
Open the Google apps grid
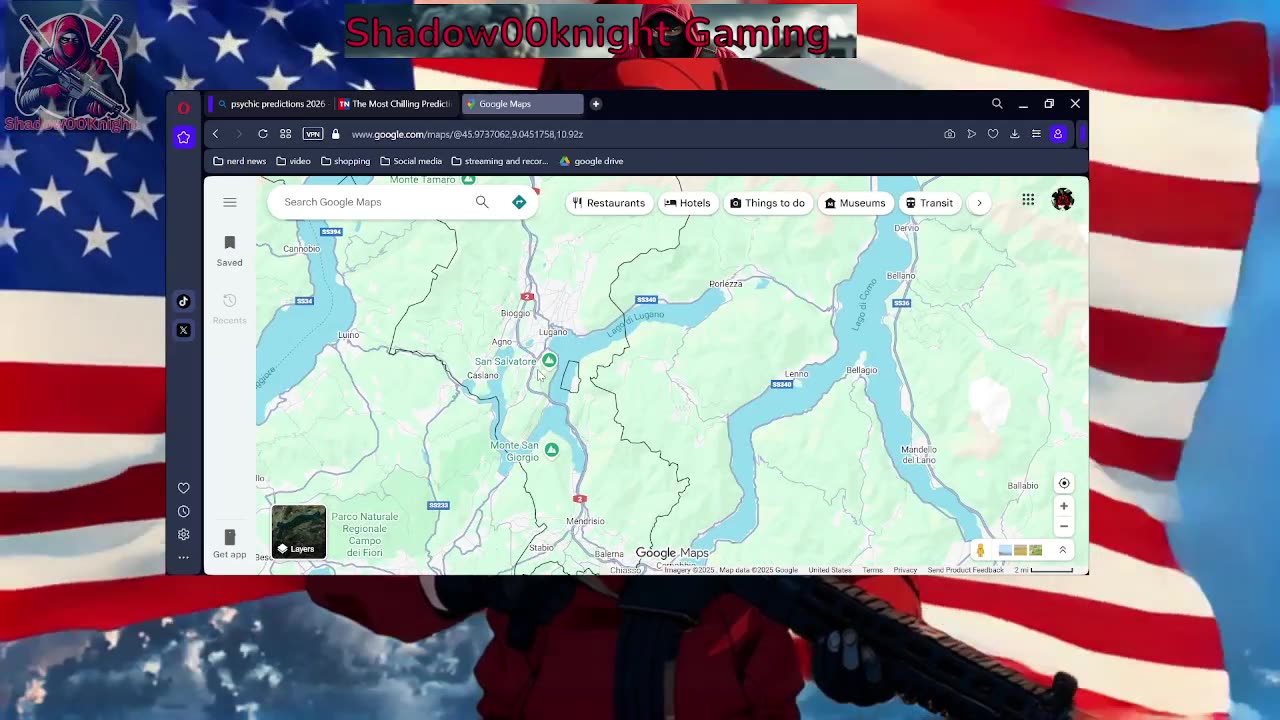click(1028, 201)
